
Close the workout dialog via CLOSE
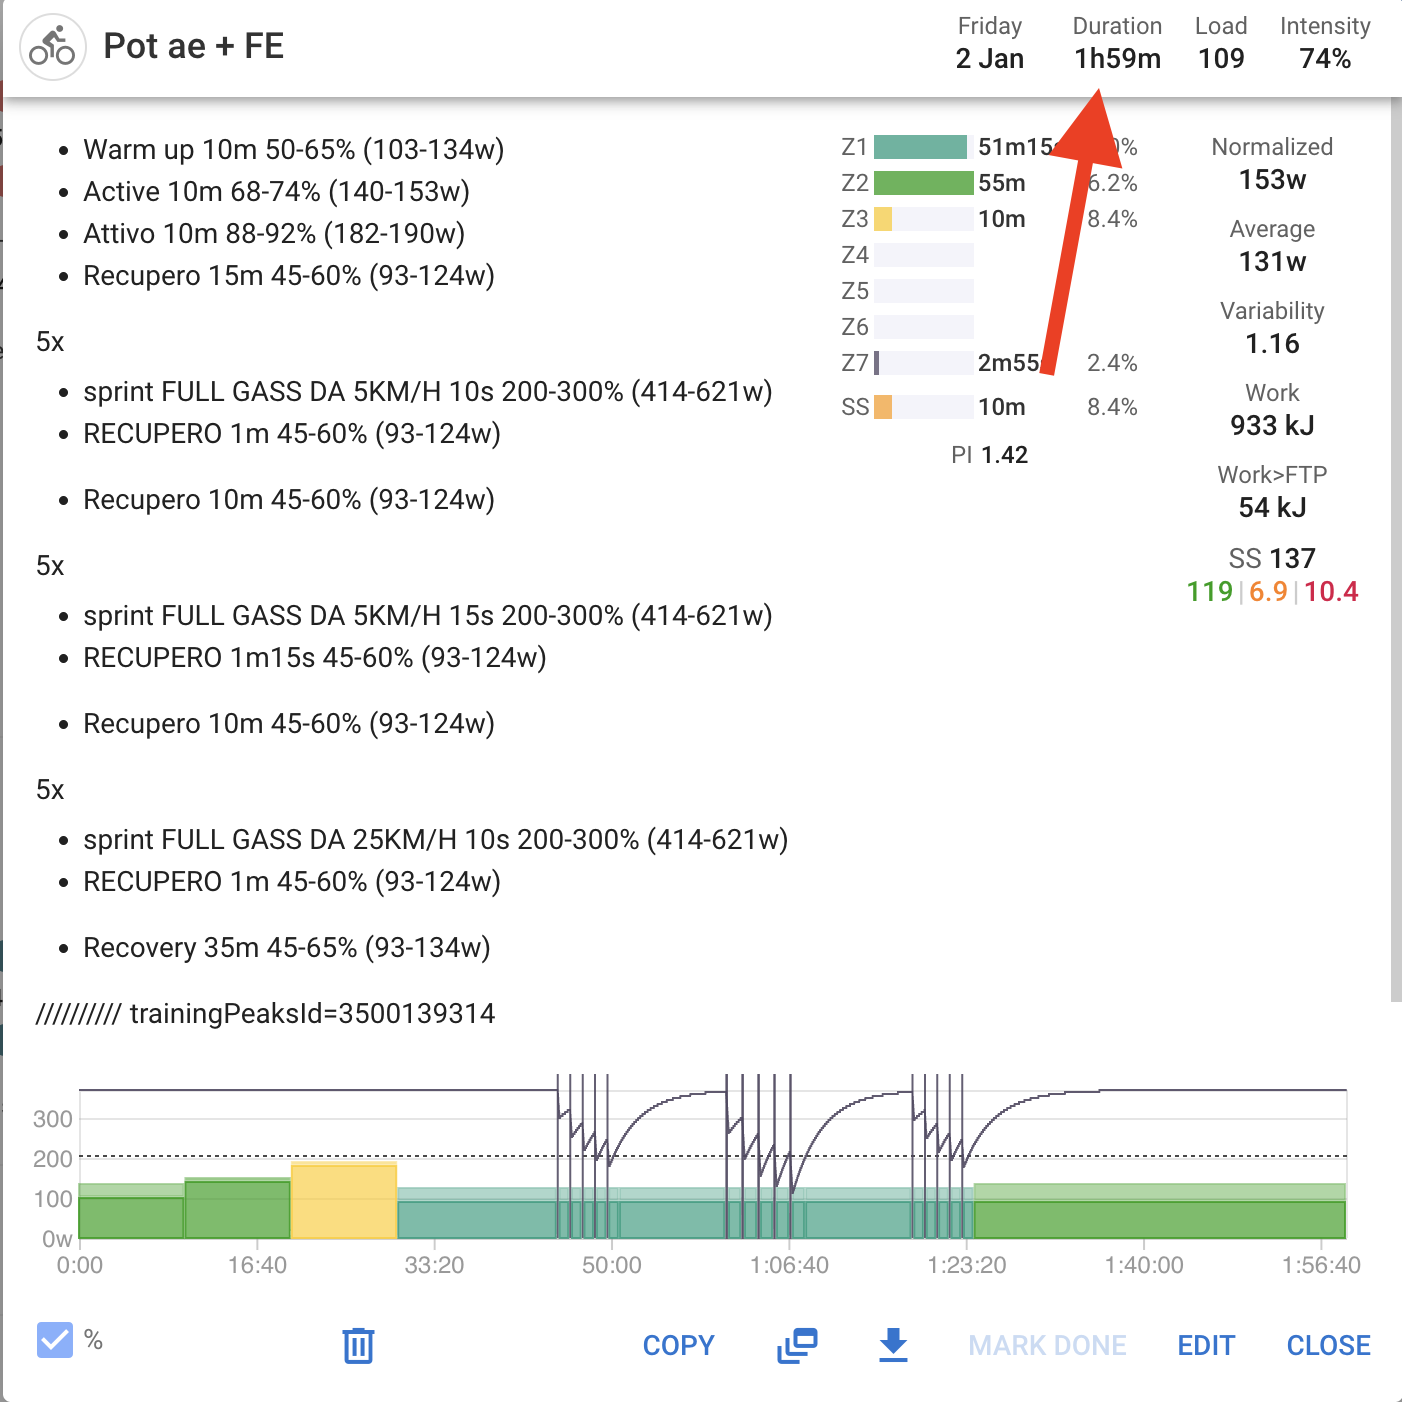(x=1328, y=1345)
